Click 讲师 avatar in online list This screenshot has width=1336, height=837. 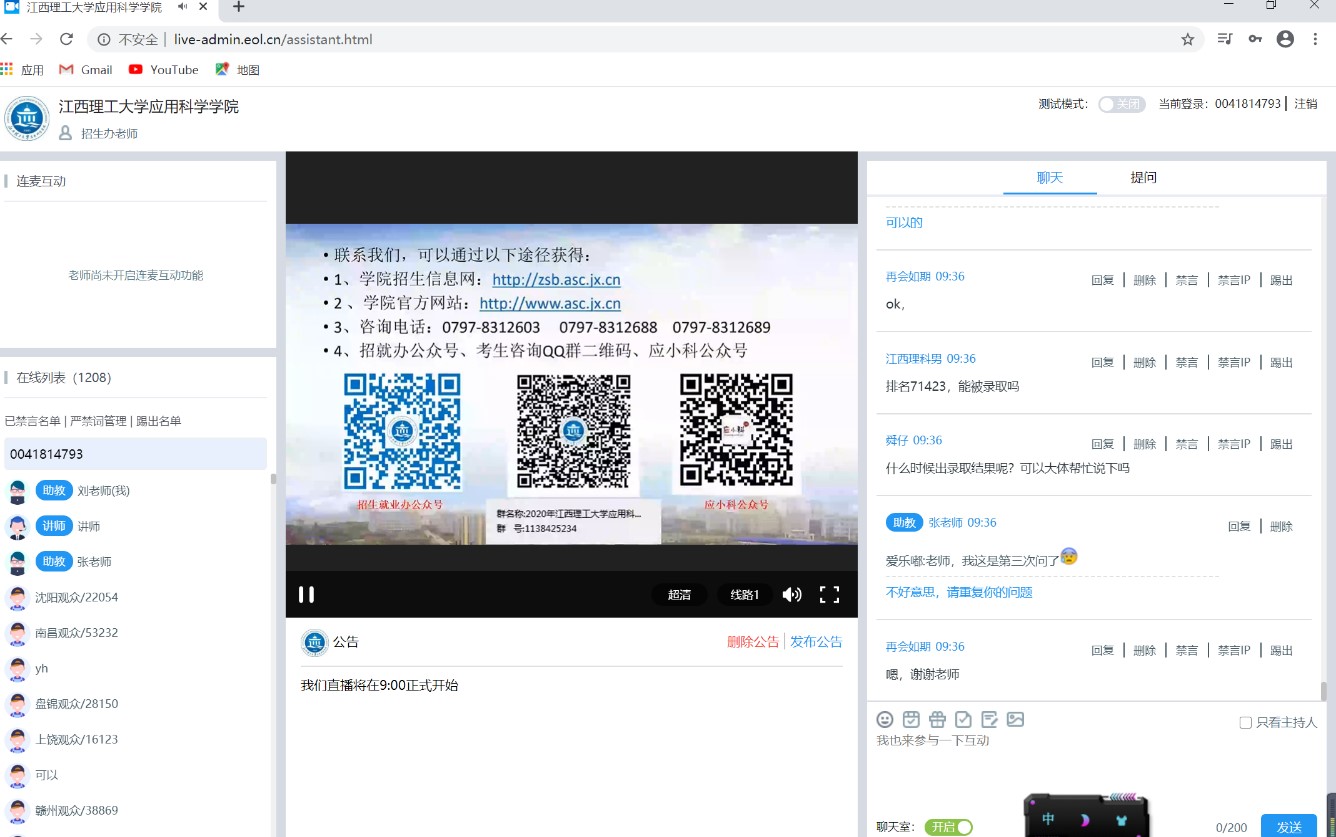[17, 527]
